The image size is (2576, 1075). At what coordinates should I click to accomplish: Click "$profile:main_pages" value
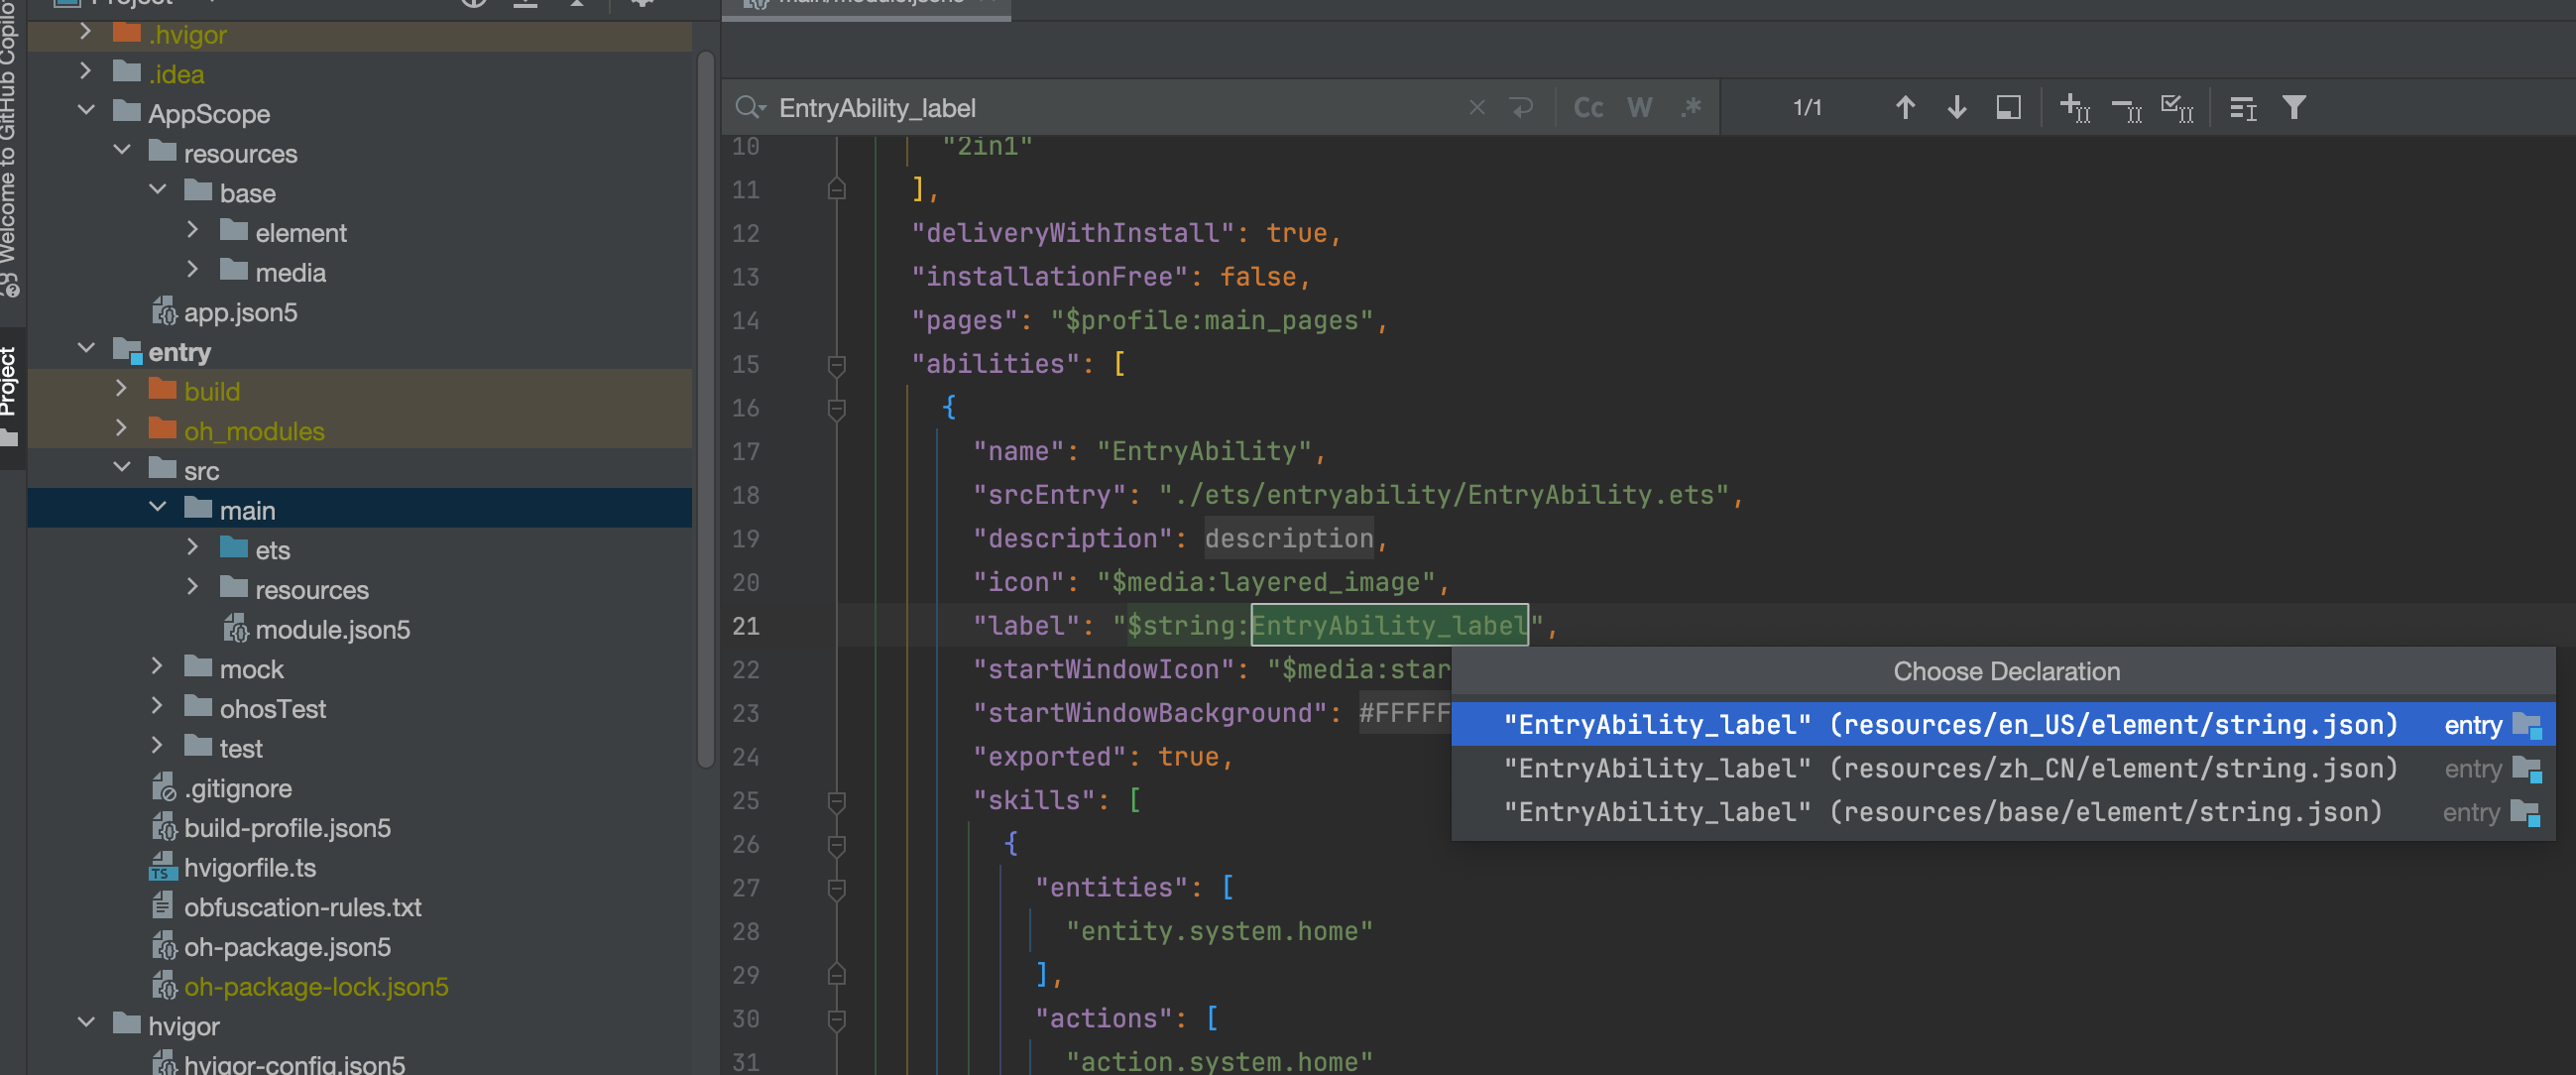1211,320
